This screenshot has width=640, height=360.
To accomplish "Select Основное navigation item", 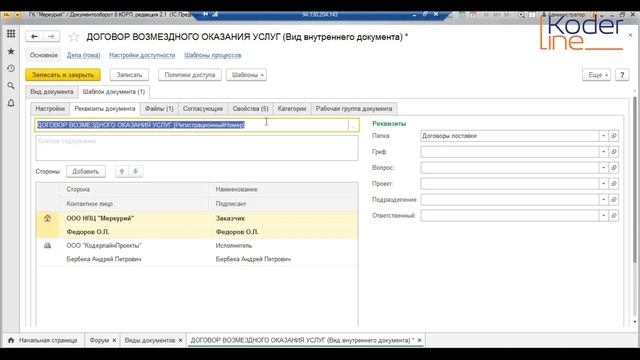I will point(44,55).
